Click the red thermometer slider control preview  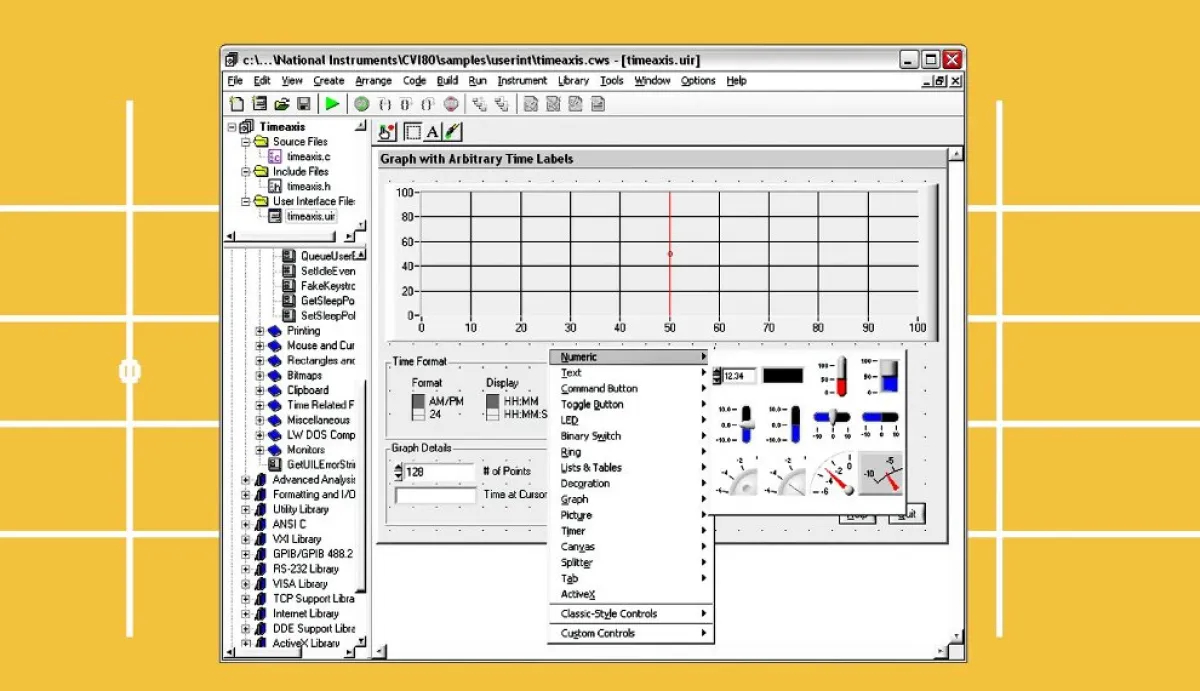(842, 375)
